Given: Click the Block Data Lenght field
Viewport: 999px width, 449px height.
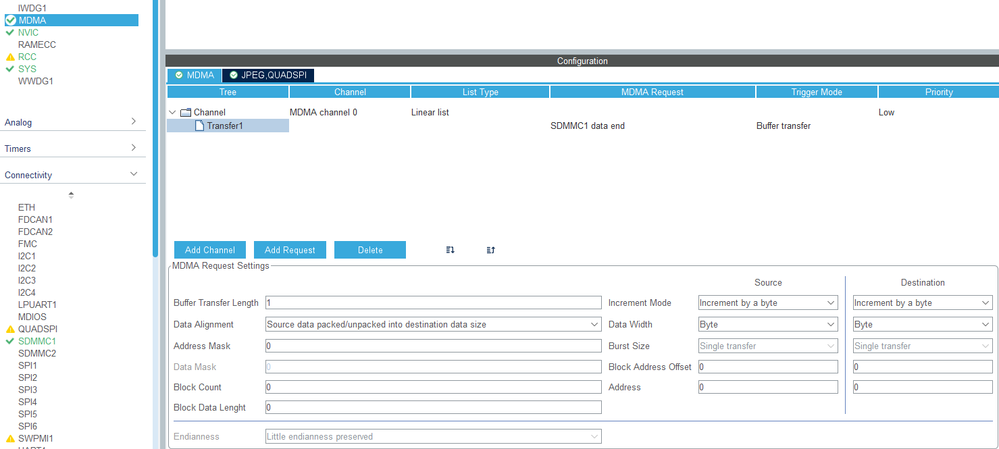Looking at the screenshot, I should click(x=433, y=408).
